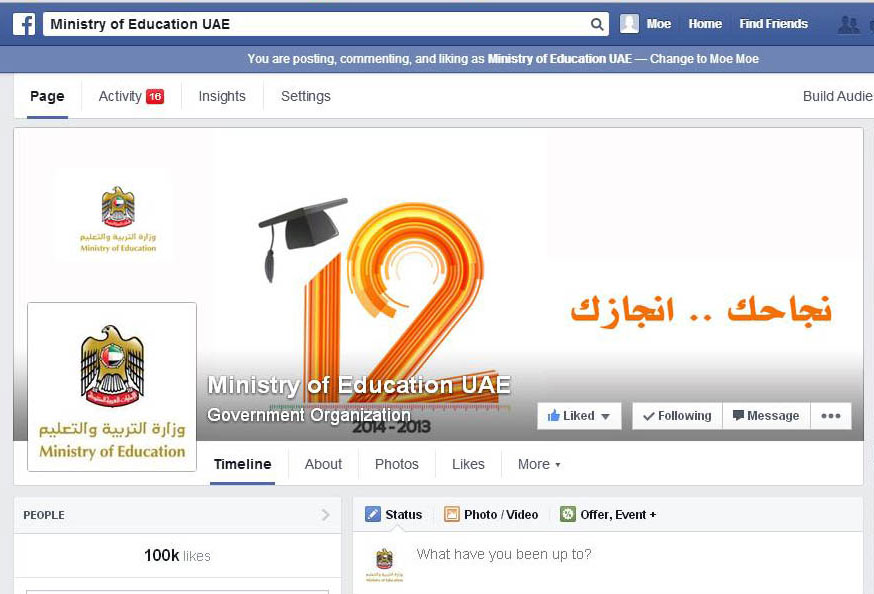This screenshot has width=874, height=594.
Task: Go to the About tab
Action: tap(323, 464)
